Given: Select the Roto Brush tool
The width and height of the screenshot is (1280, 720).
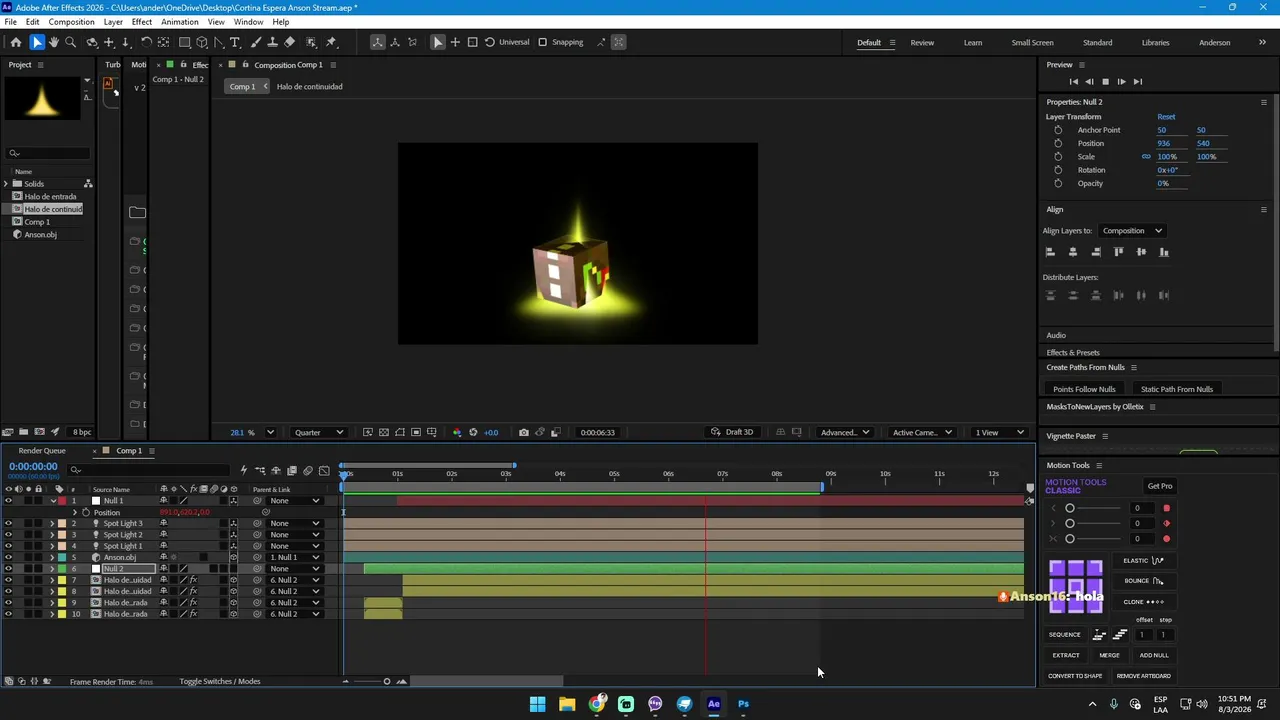Looking at the screenshot, I should [x=311, y=42].
